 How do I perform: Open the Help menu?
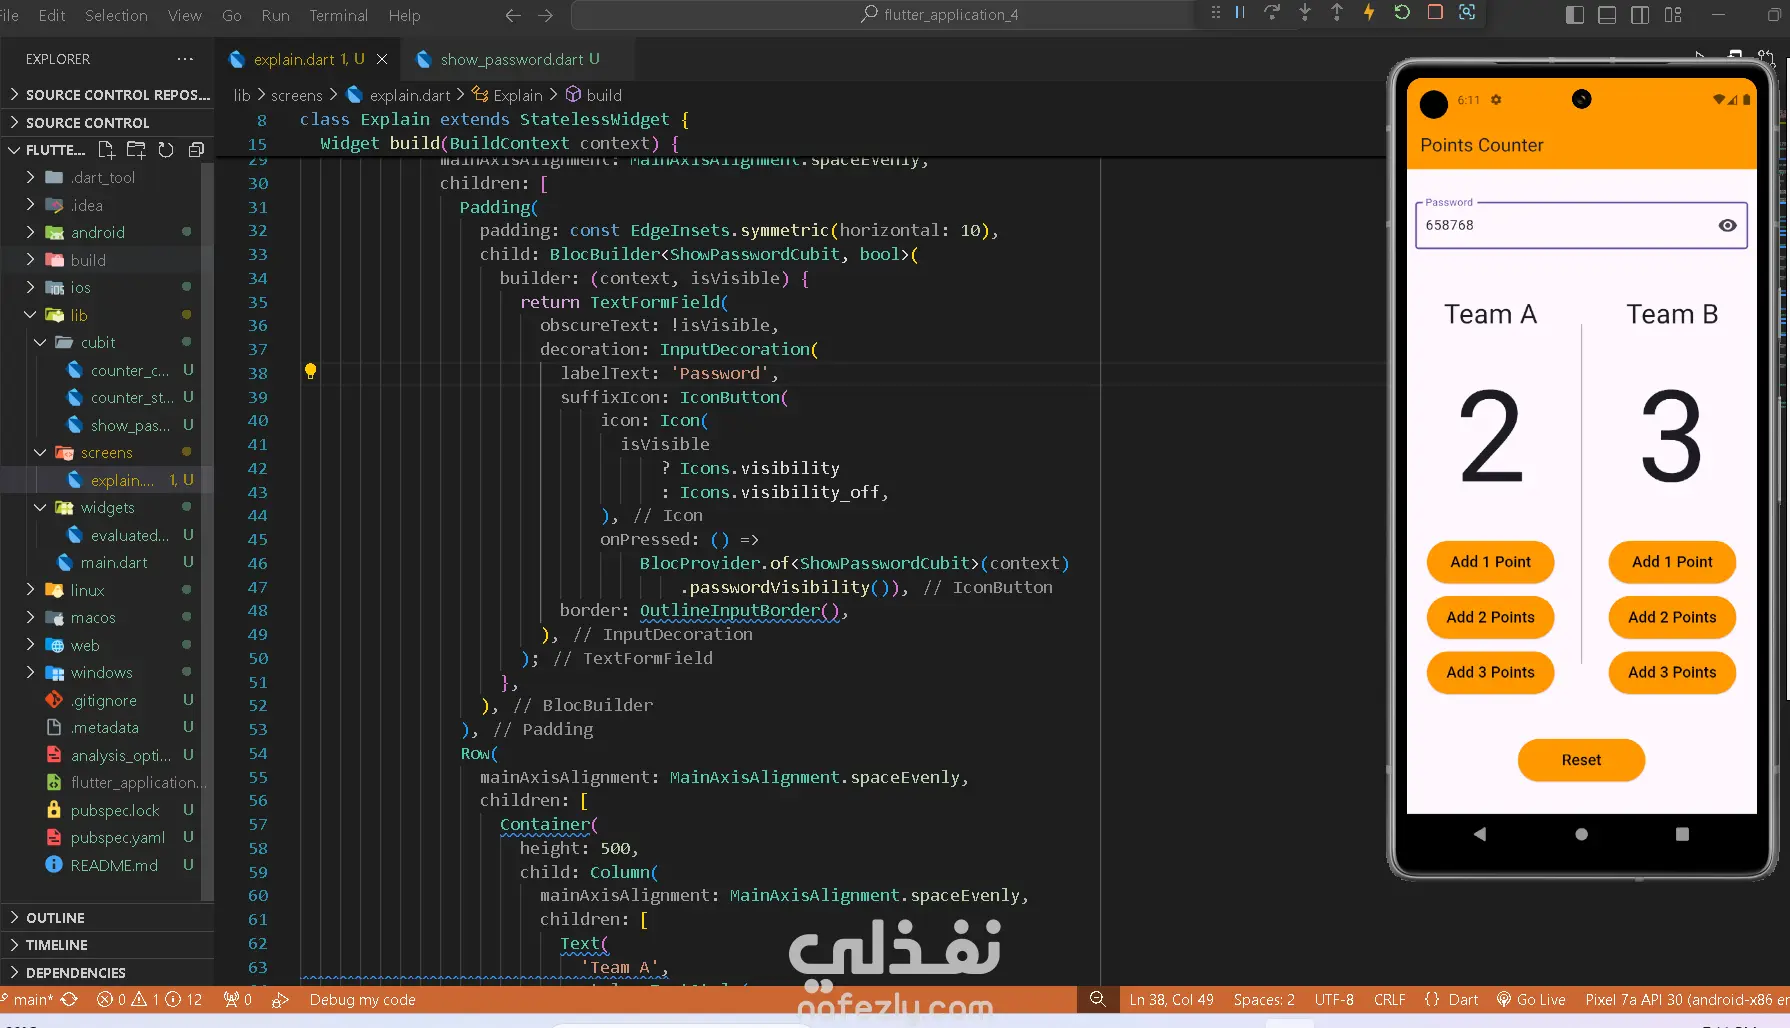pyautogui.click(x=404, y=15)
